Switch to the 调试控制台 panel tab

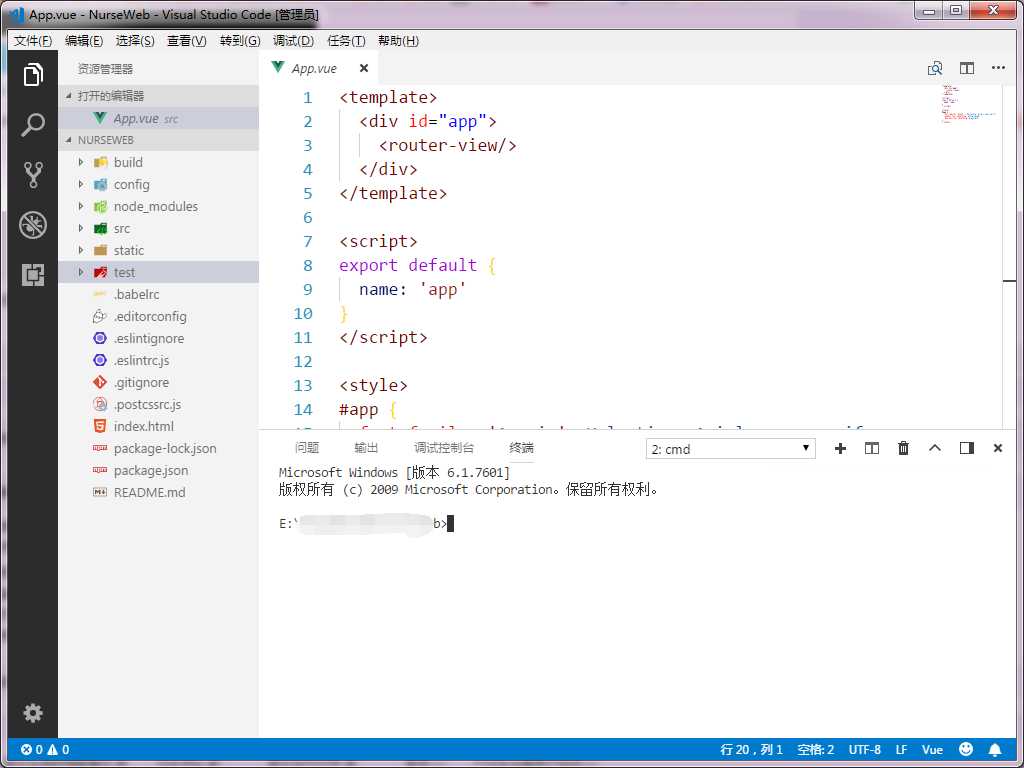pos(443,448)
